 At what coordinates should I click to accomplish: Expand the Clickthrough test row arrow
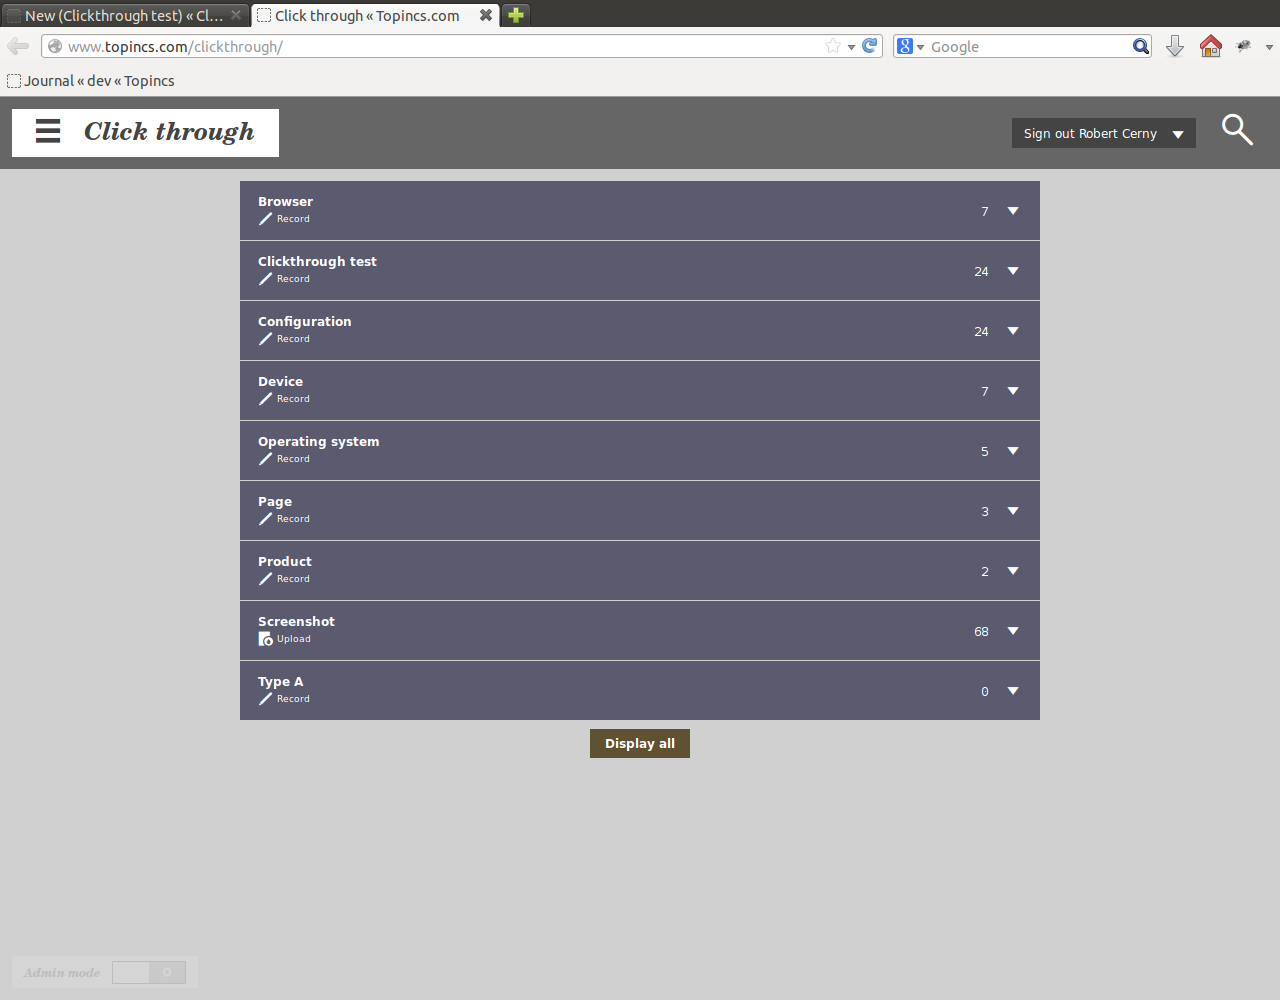click(x=1013, y=271)
